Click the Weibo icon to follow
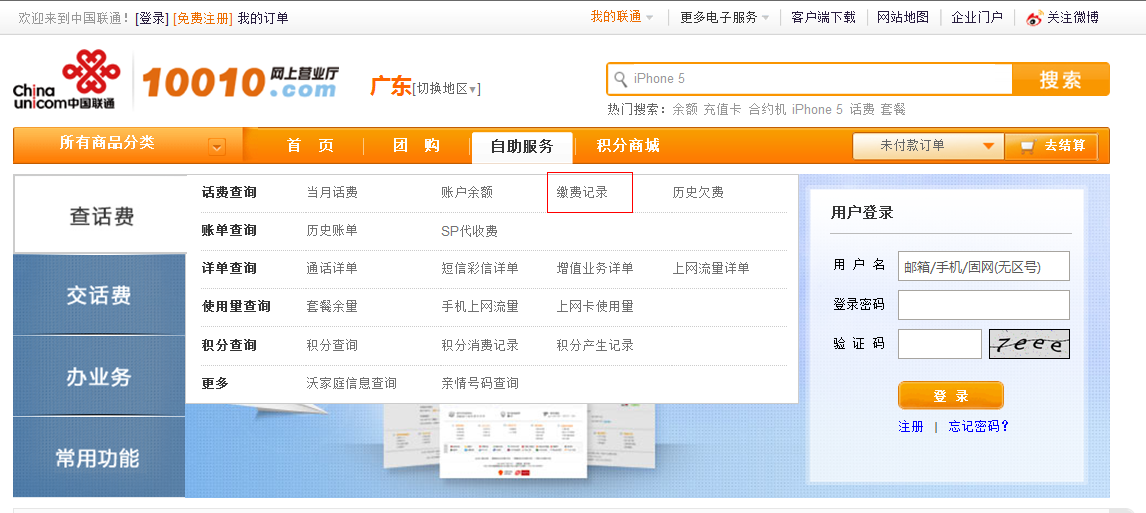Screen dimensions: 1146x513 (1034, 17)
